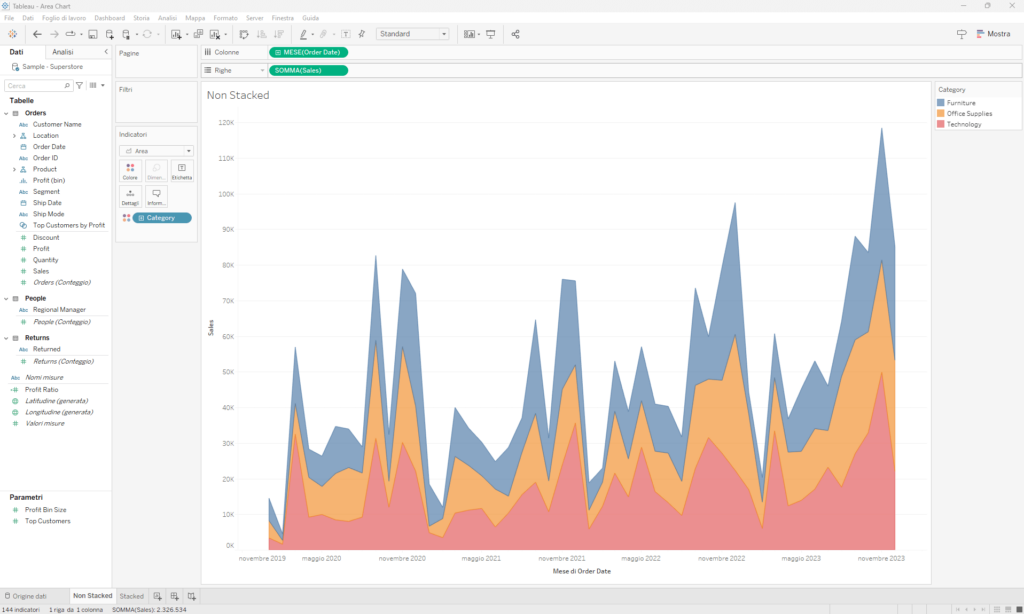Click the undo back arrow
1024x614 pixels.
pos(37,34)
